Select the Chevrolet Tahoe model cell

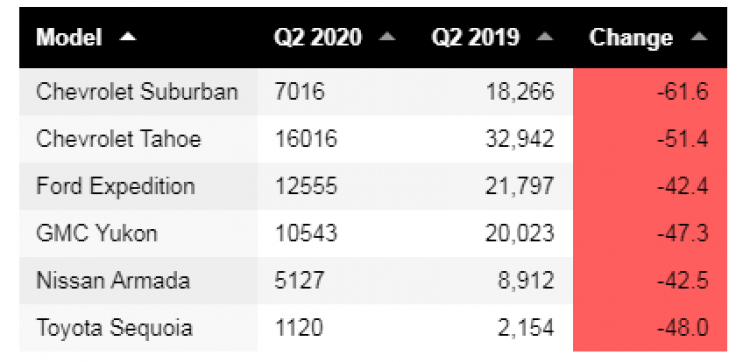[x=138, y=139]
